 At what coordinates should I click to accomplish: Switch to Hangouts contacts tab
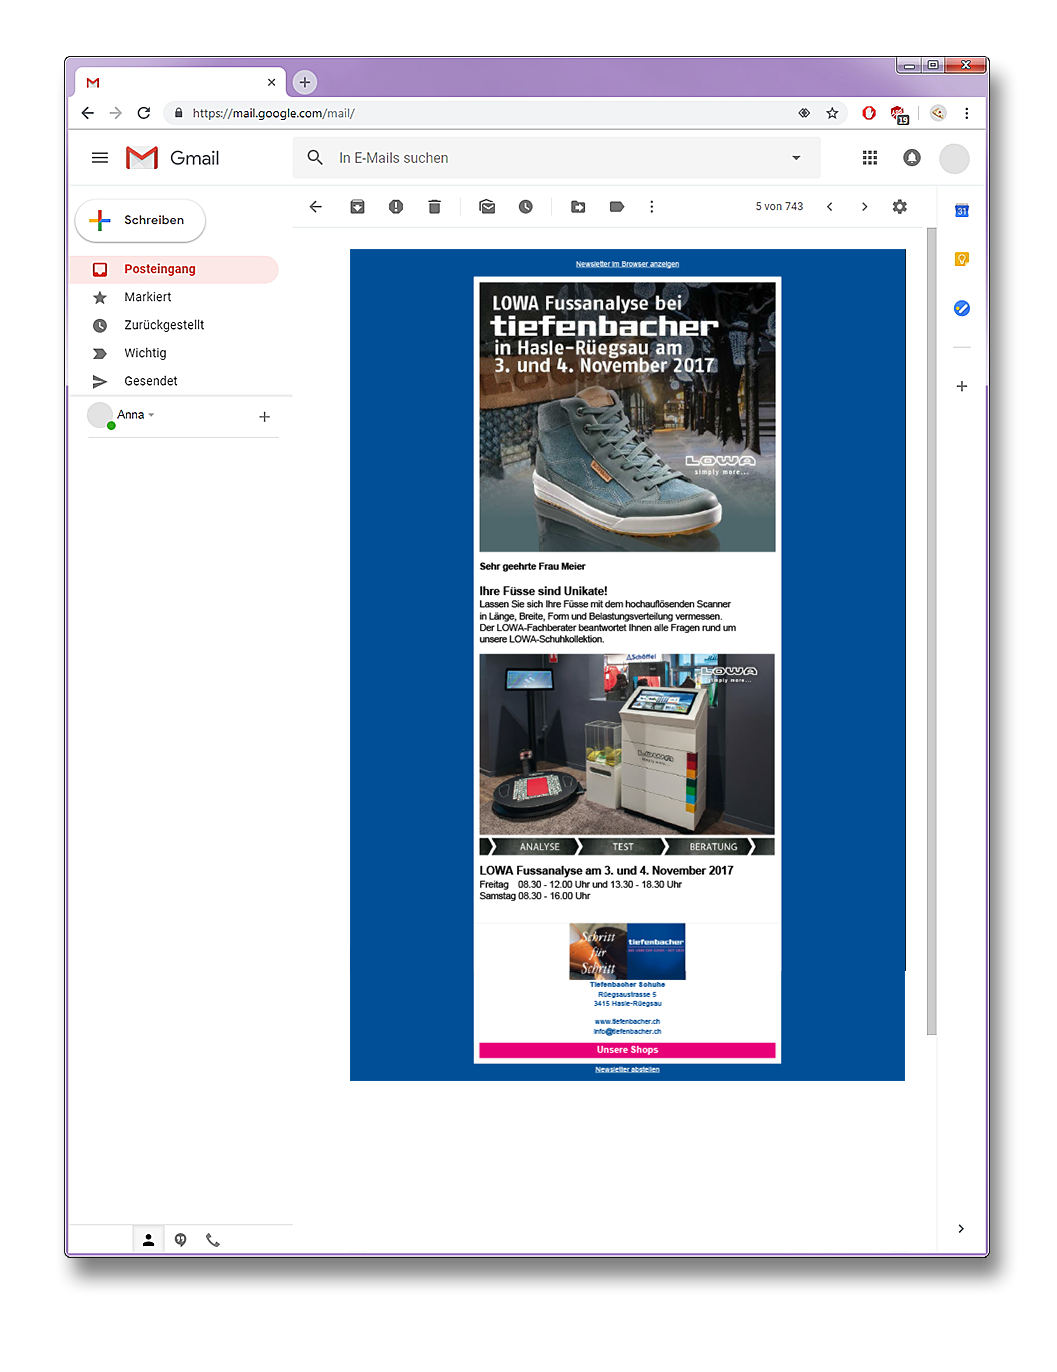148,1240
